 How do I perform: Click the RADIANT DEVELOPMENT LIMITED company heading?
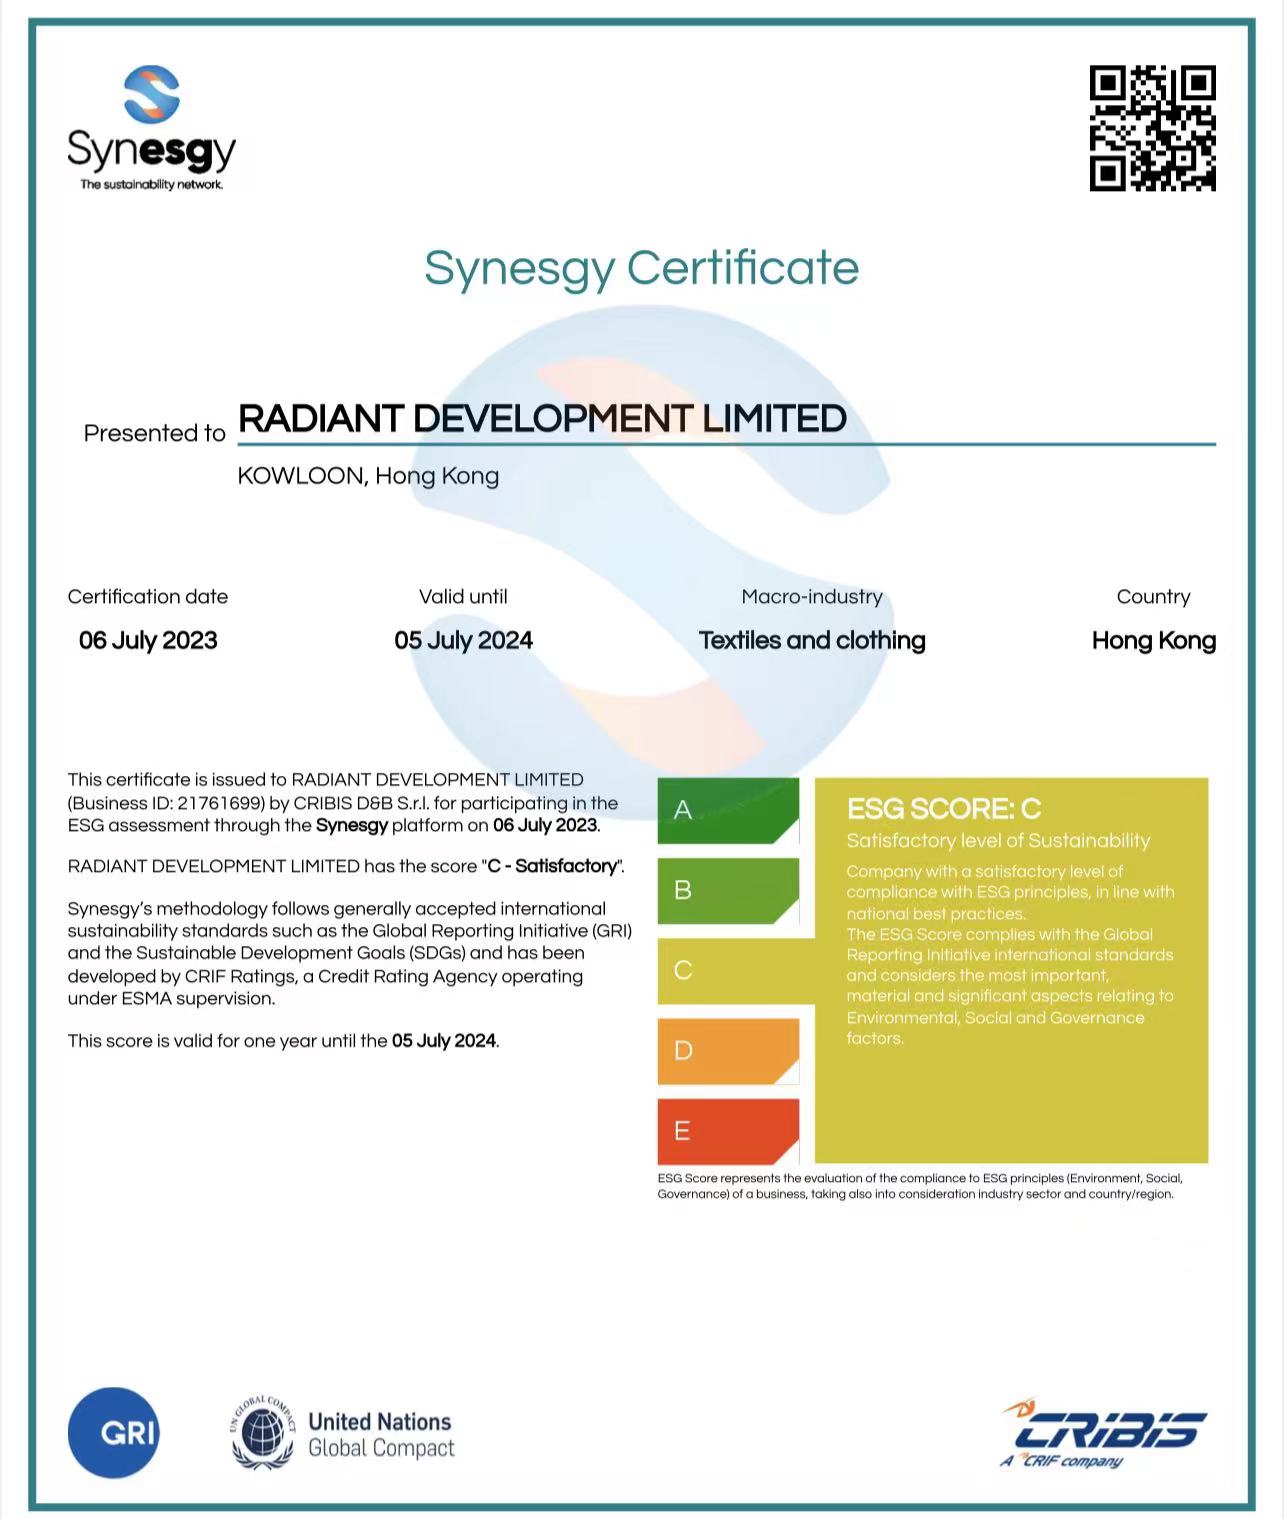[x=543, y=418]
